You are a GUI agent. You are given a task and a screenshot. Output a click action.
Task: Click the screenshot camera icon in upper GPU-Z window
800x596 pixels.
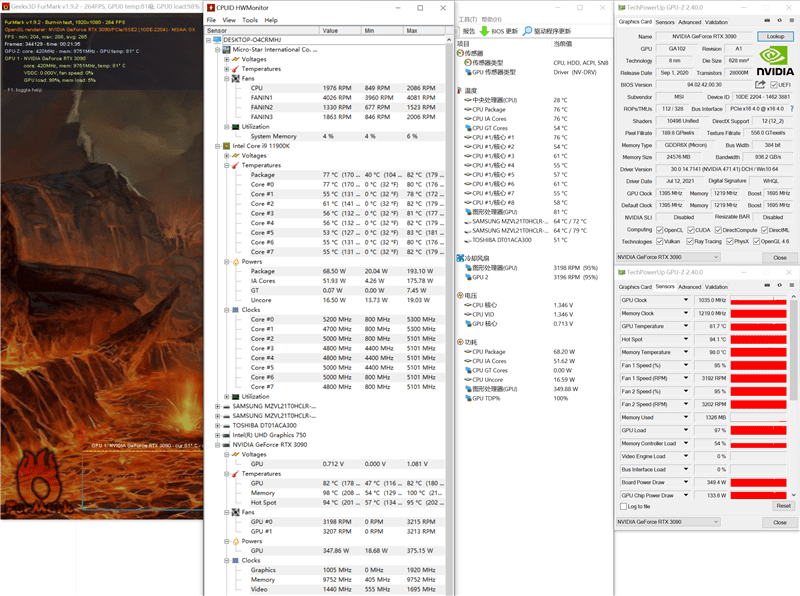(767, 20)
